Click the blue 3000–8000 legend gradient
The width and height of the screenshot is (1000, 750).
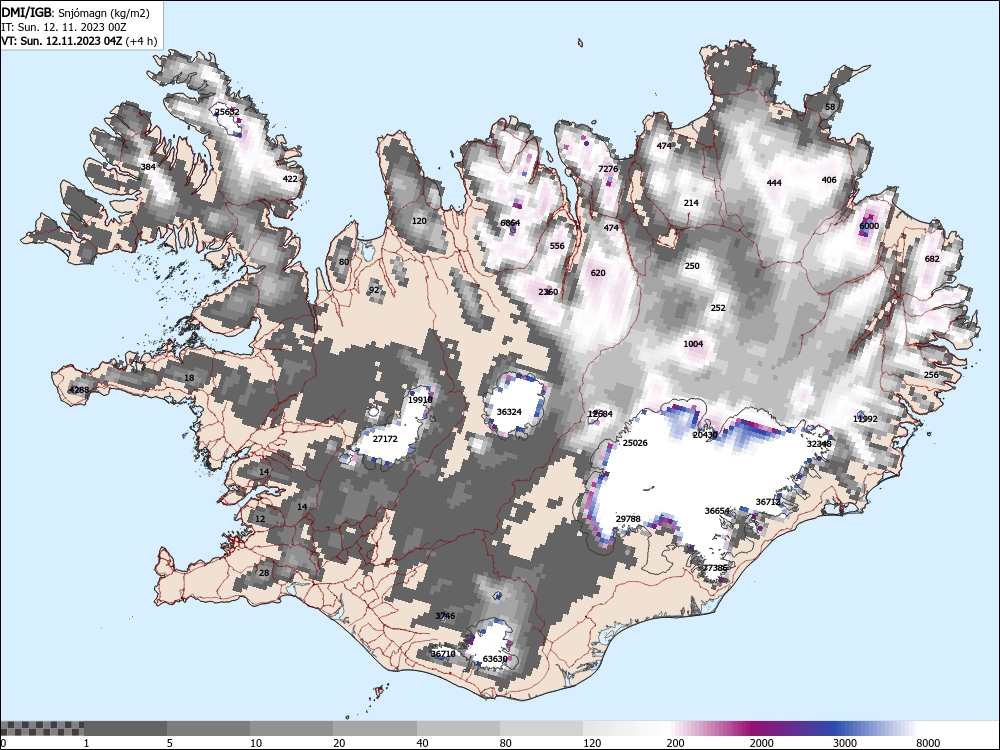pyautogui.click(x=874, y=729)
